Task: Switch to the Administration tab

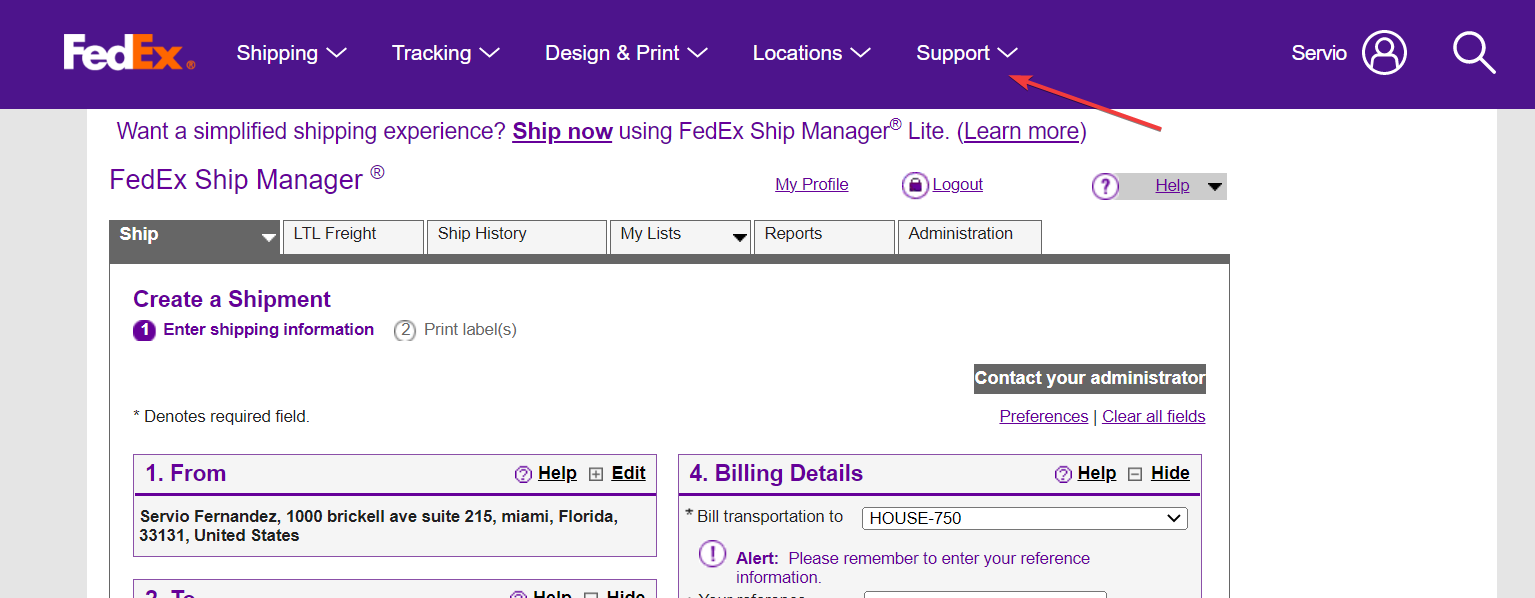Action: coord(970,236)
